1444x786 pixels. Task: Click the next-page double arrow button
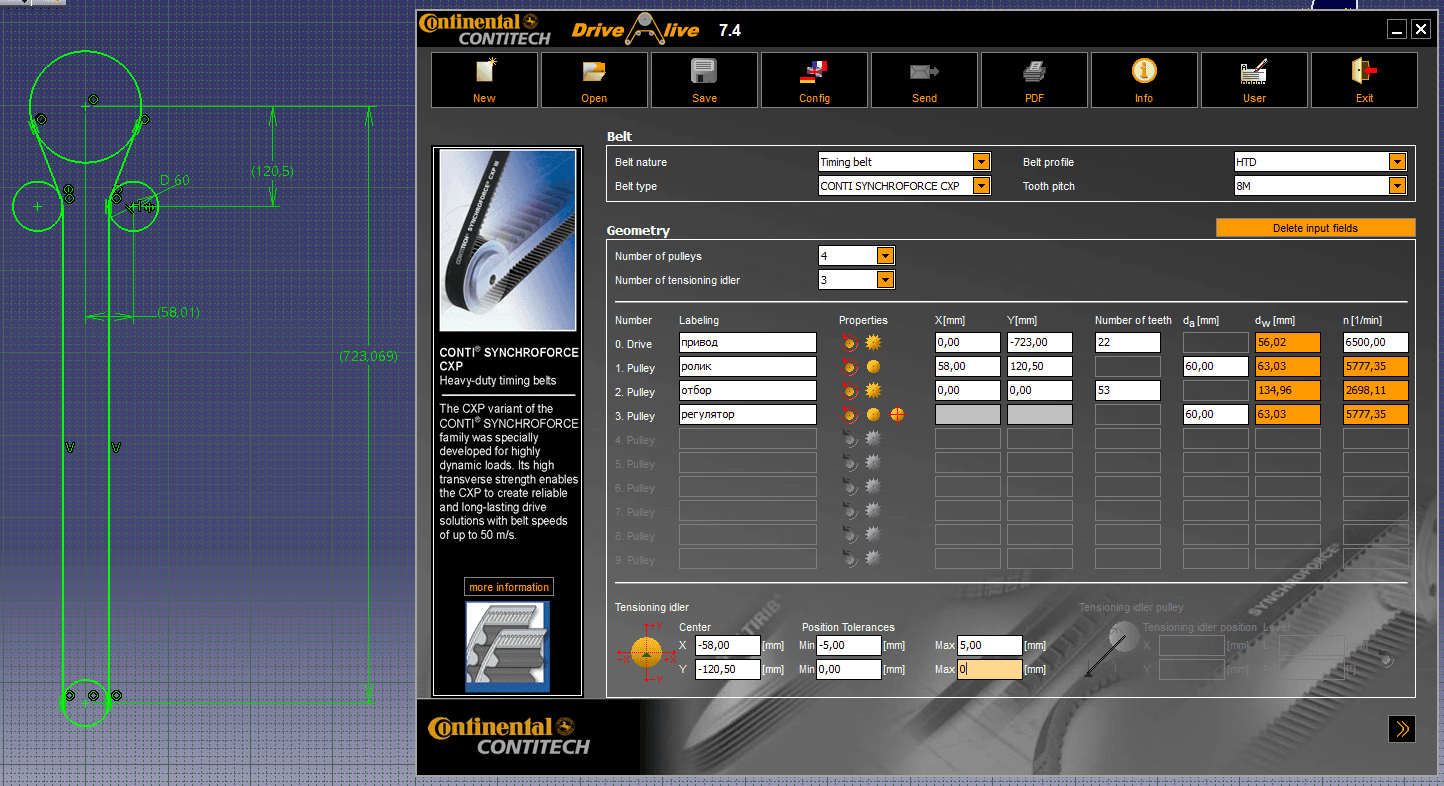(x=1401, y=729)
